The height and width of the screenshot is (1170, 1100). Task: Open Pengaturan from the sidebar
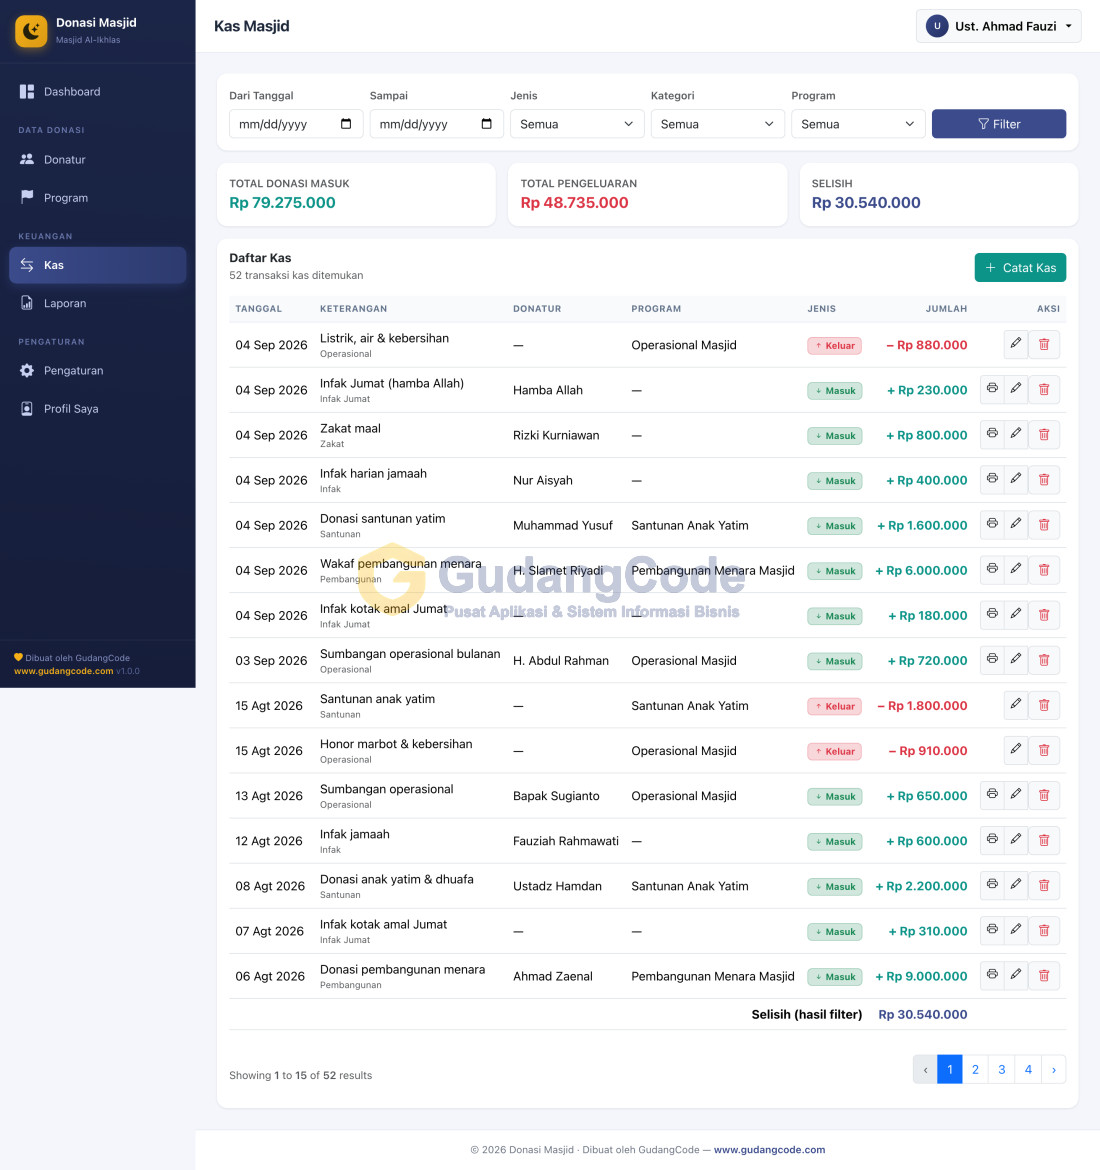click(98, 371)
